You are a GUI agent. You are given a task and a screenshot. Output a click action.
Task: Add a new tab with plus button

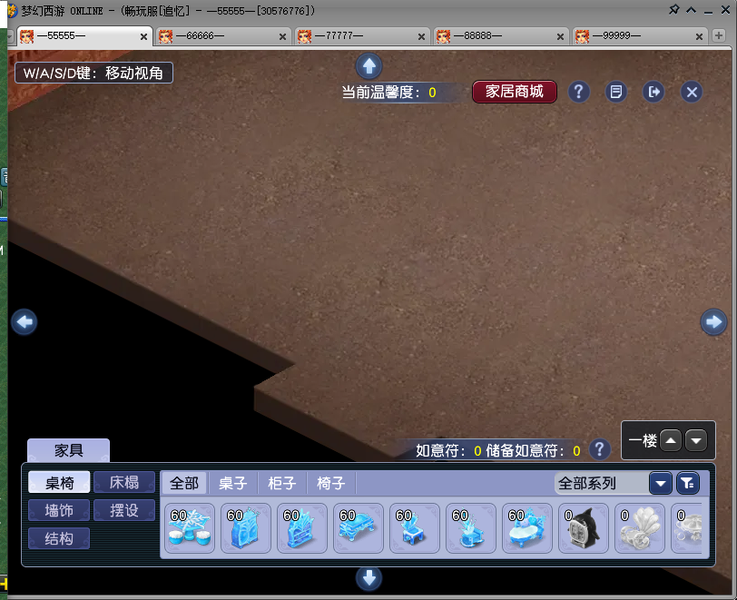click(x=718, y=36)
